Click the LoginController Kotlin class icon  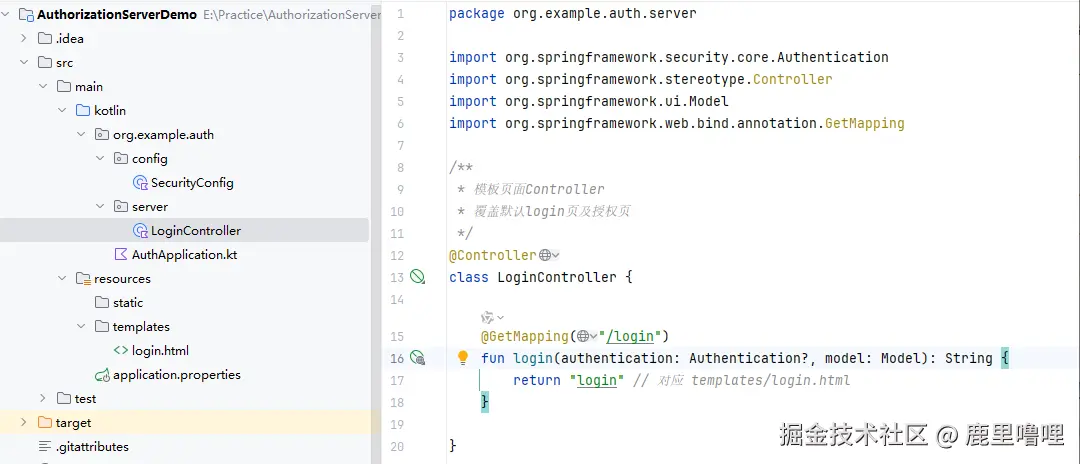[140, 231]
